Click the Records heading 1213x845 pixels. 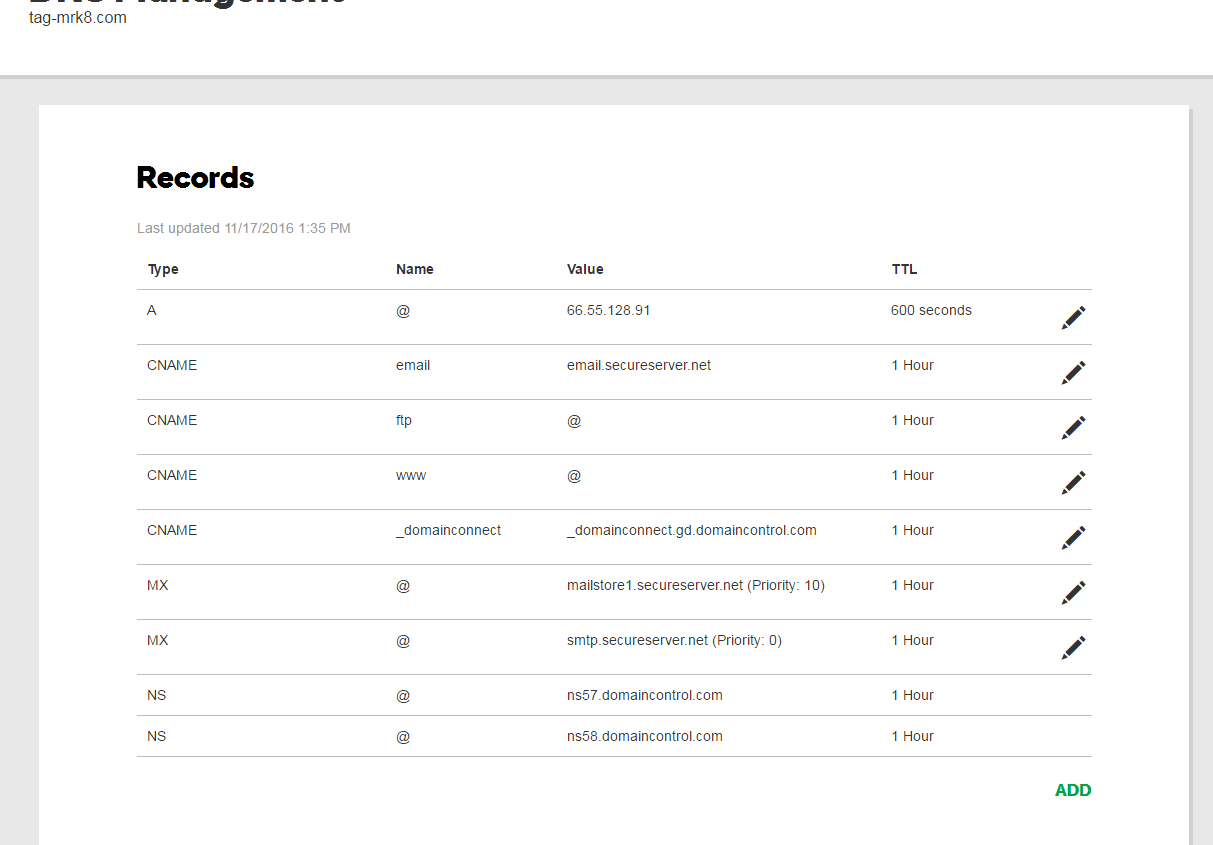click(x=195, y=178)
